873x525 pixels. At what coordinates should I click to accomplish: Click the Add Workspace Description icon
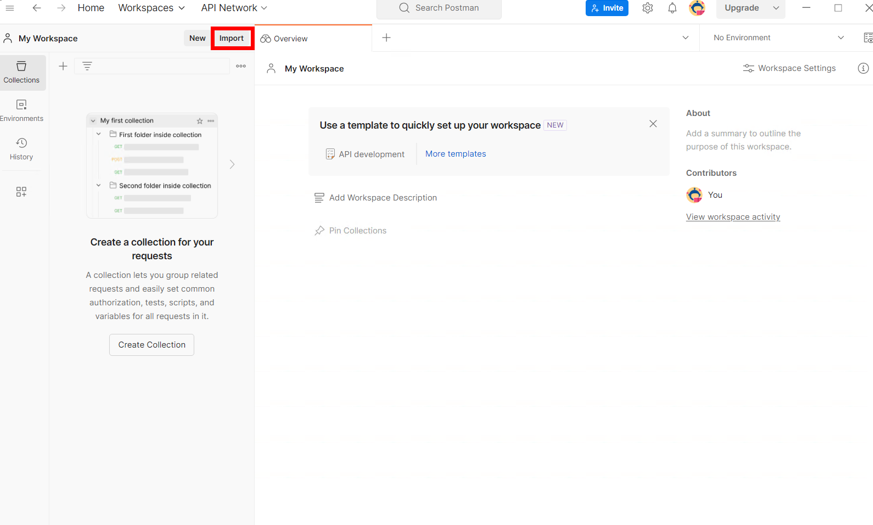[319, 198]
